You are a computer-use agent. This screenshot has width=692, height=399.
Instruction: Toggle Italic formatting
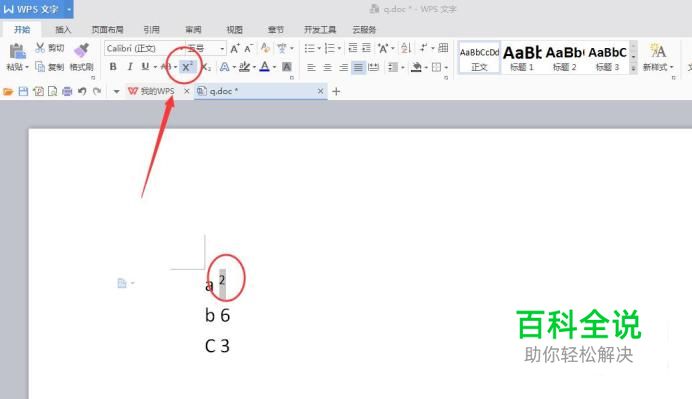coord(130,67)
